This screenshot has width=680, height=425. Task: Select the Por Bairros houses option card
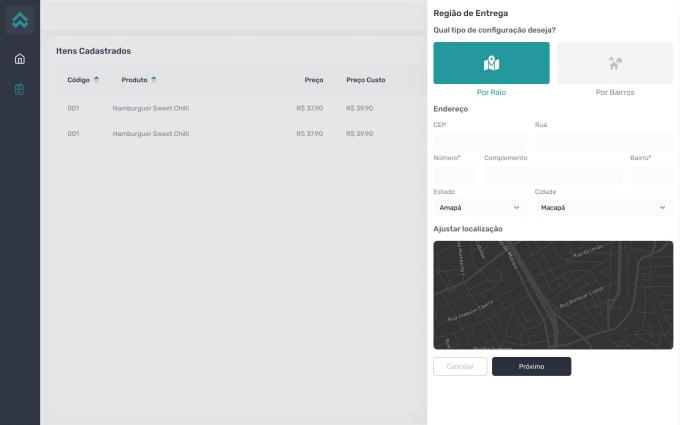(x=615, y=63)
